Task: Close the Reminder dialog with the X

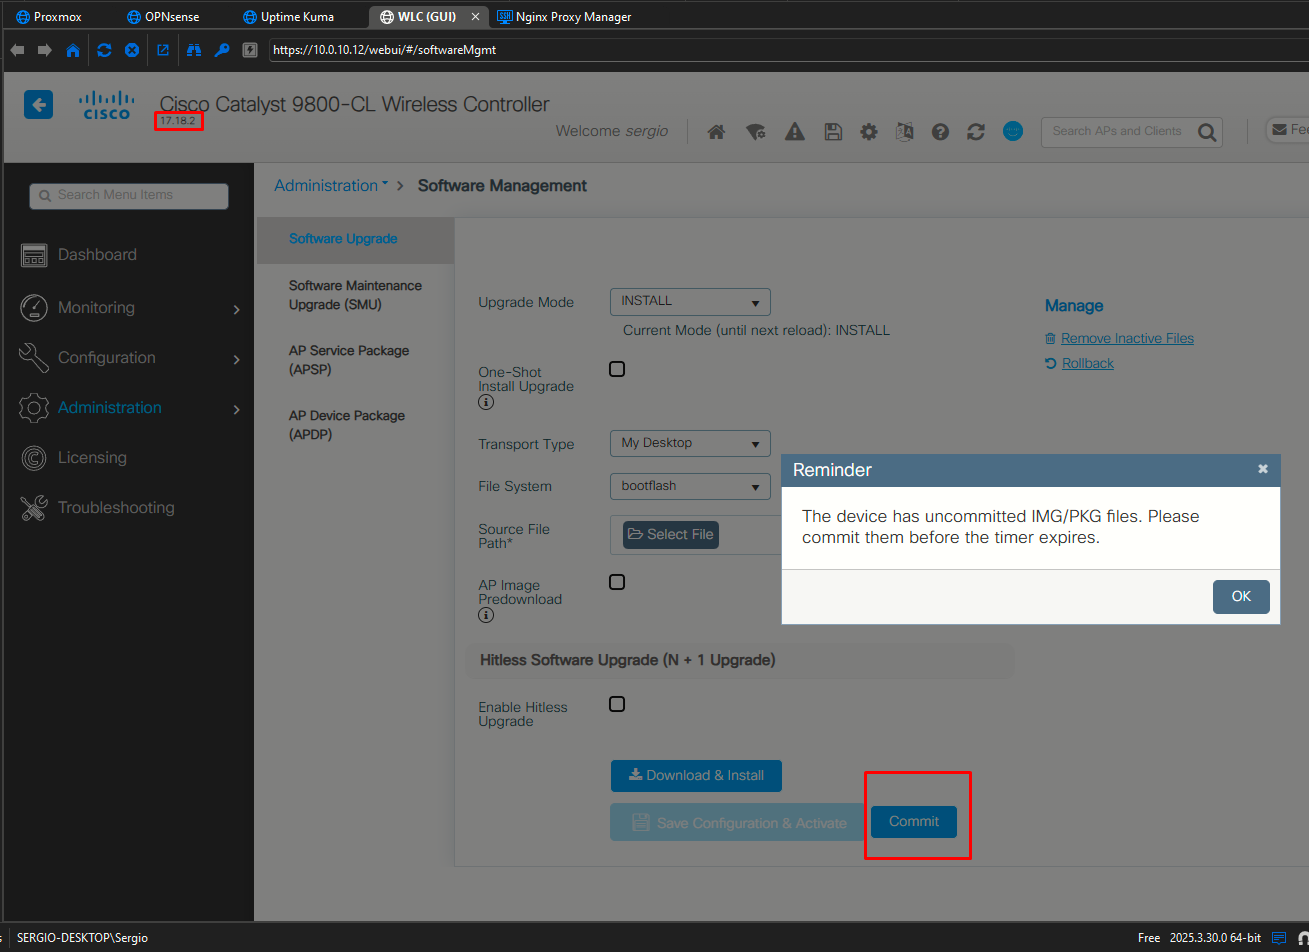Action: pos(1263,468)
